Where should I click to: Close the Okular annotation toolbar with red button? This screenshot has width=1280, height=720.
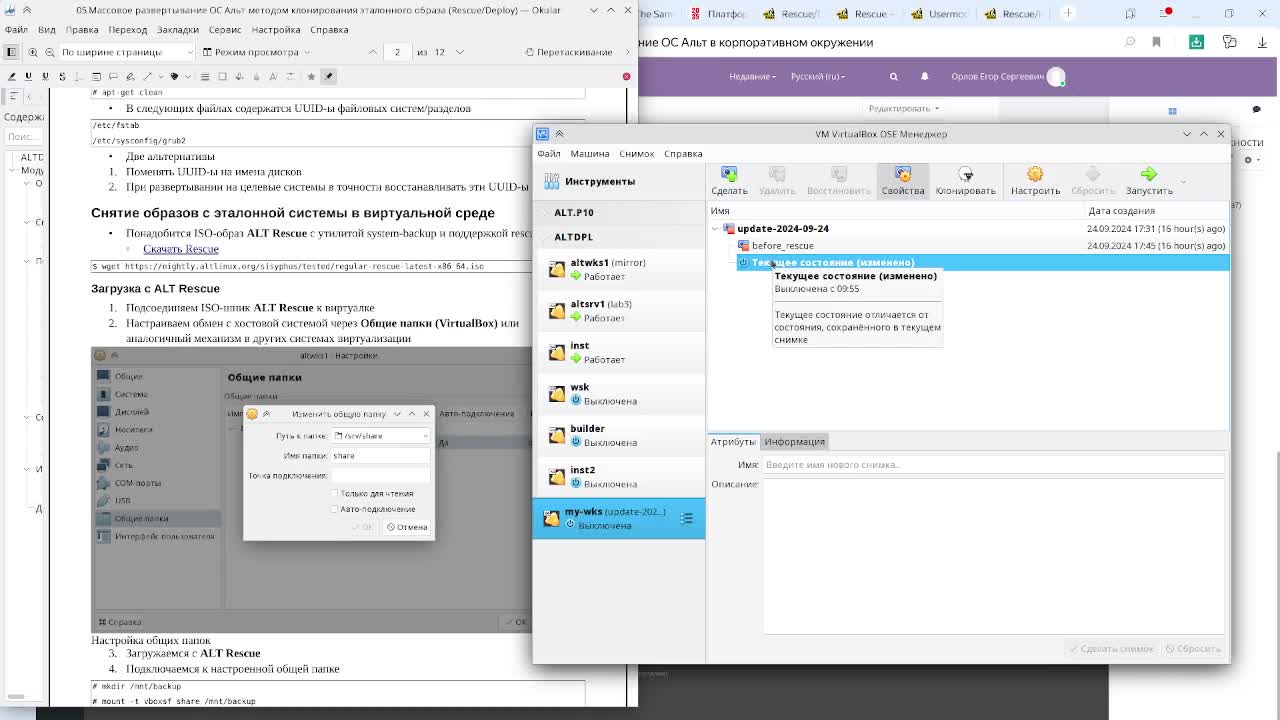pyautogui.click(x=626, y=76)
